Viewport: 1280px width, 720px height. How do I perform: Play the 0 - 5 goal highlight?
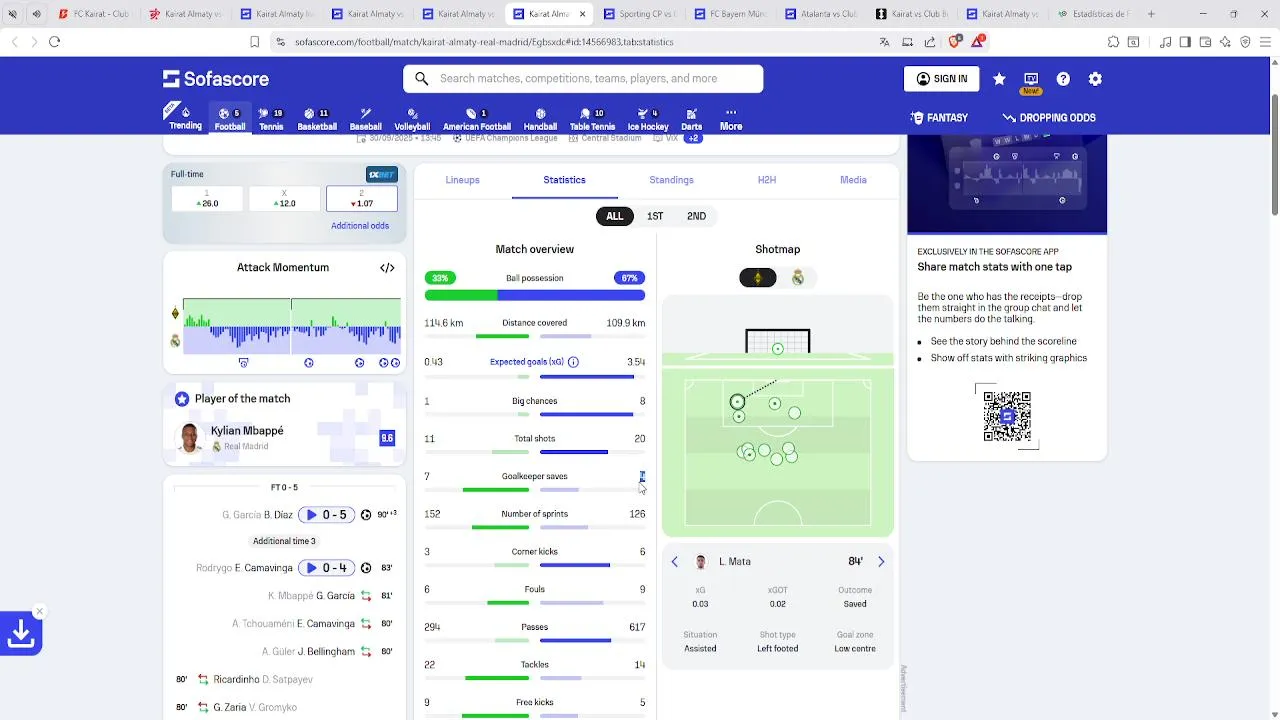327,515
